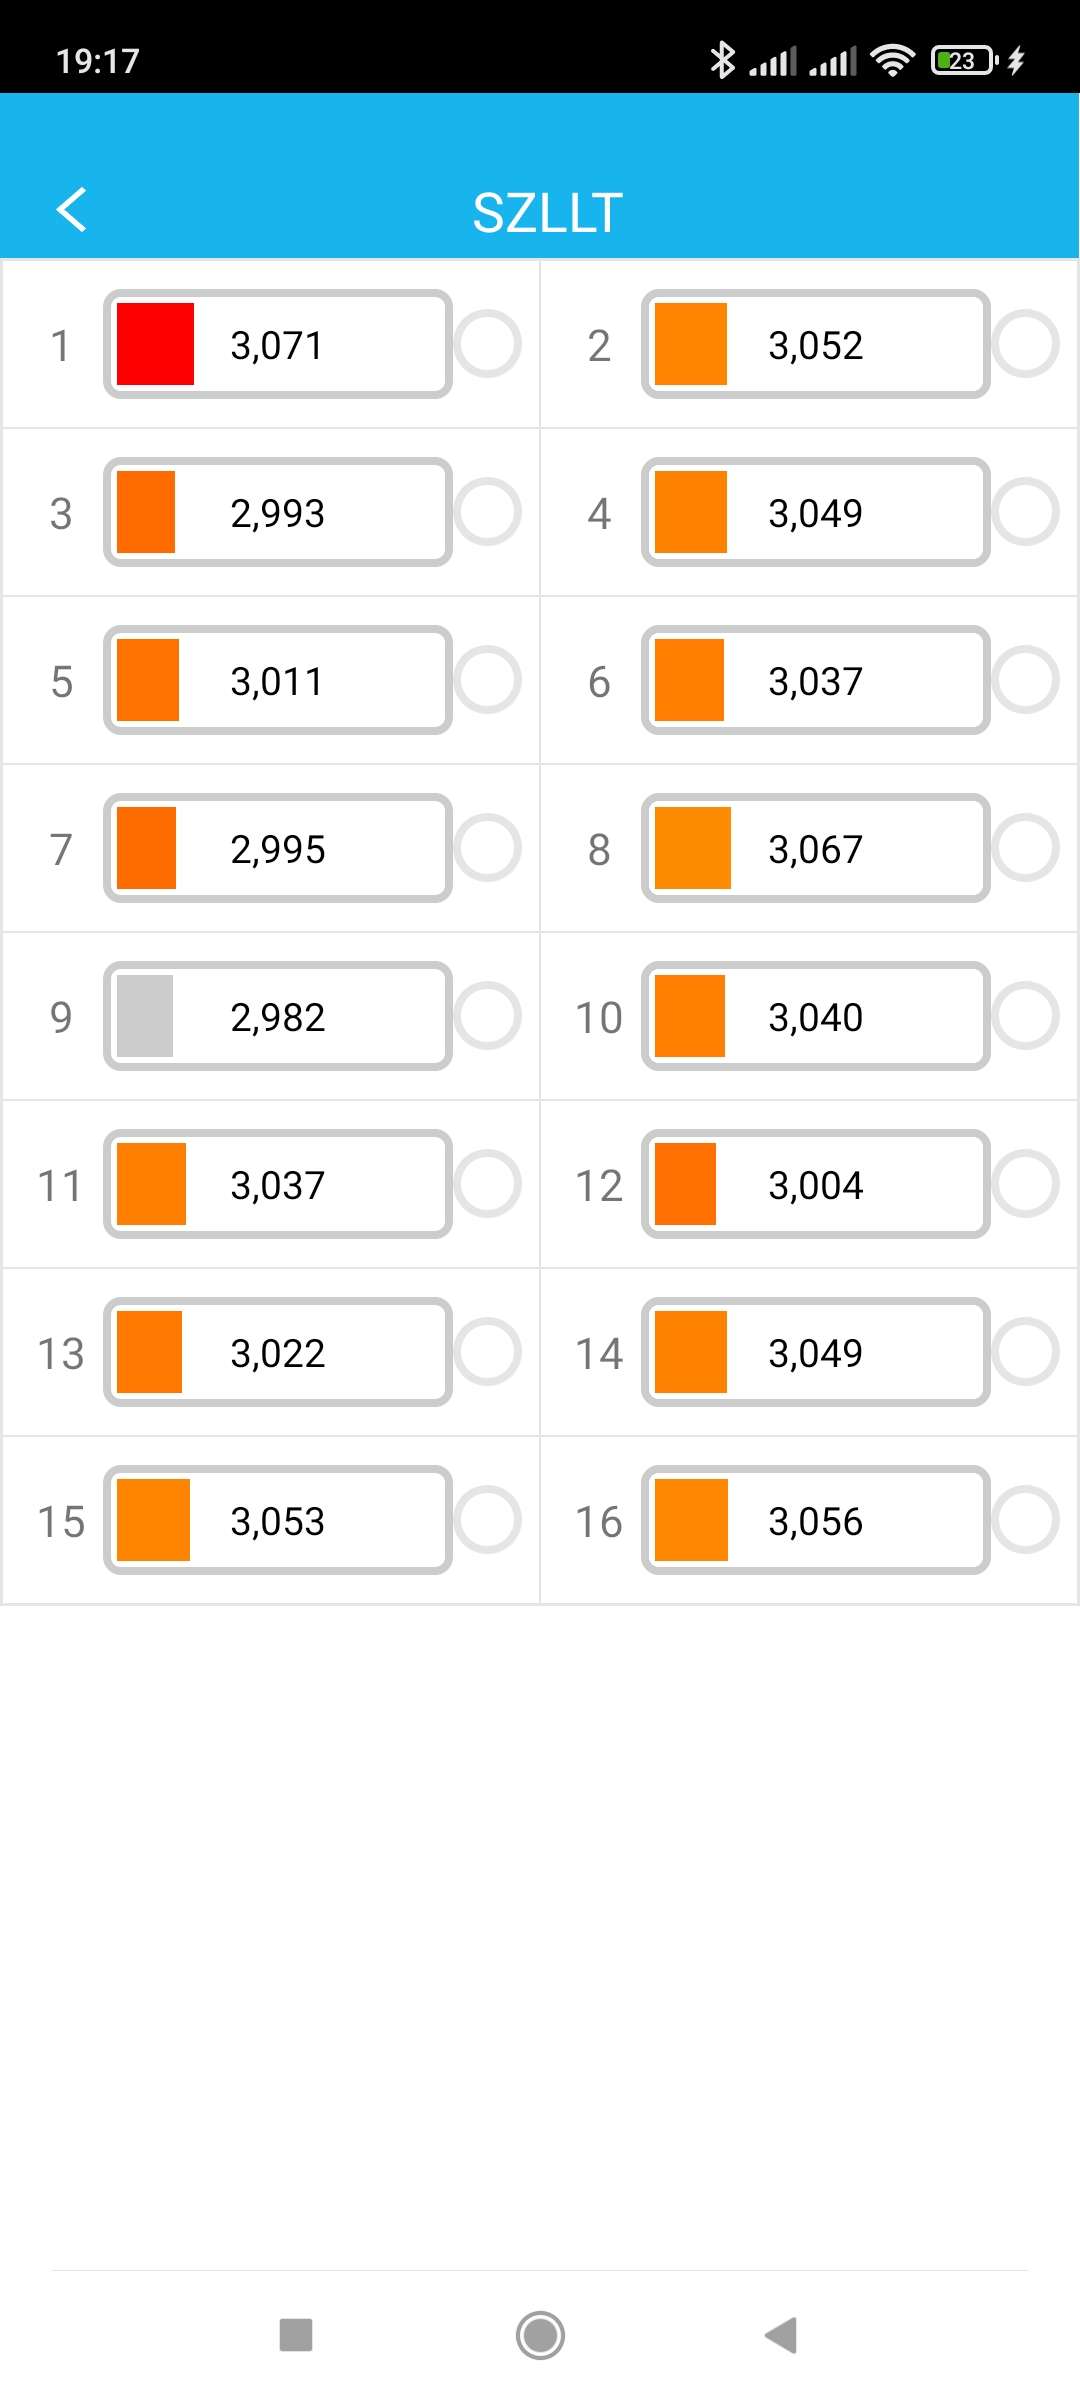This screenshot has width=1080, height=2400.
Task: Tap the back arrow in the header
Action: click(x=72, y=210)
